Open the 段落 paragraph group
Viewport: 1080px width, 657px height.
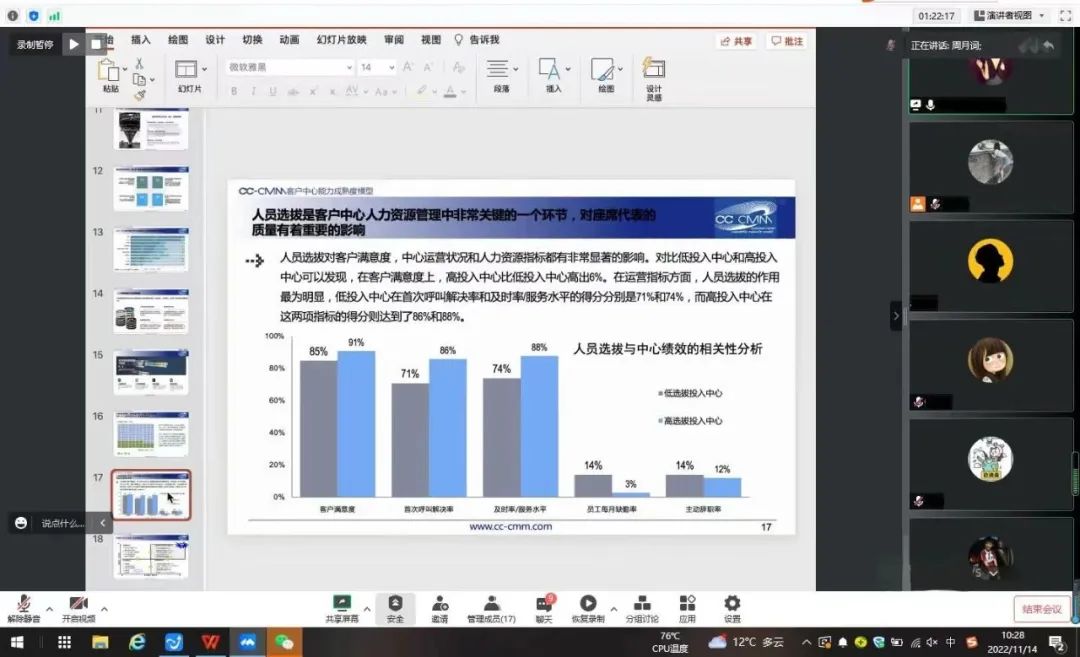501,76
